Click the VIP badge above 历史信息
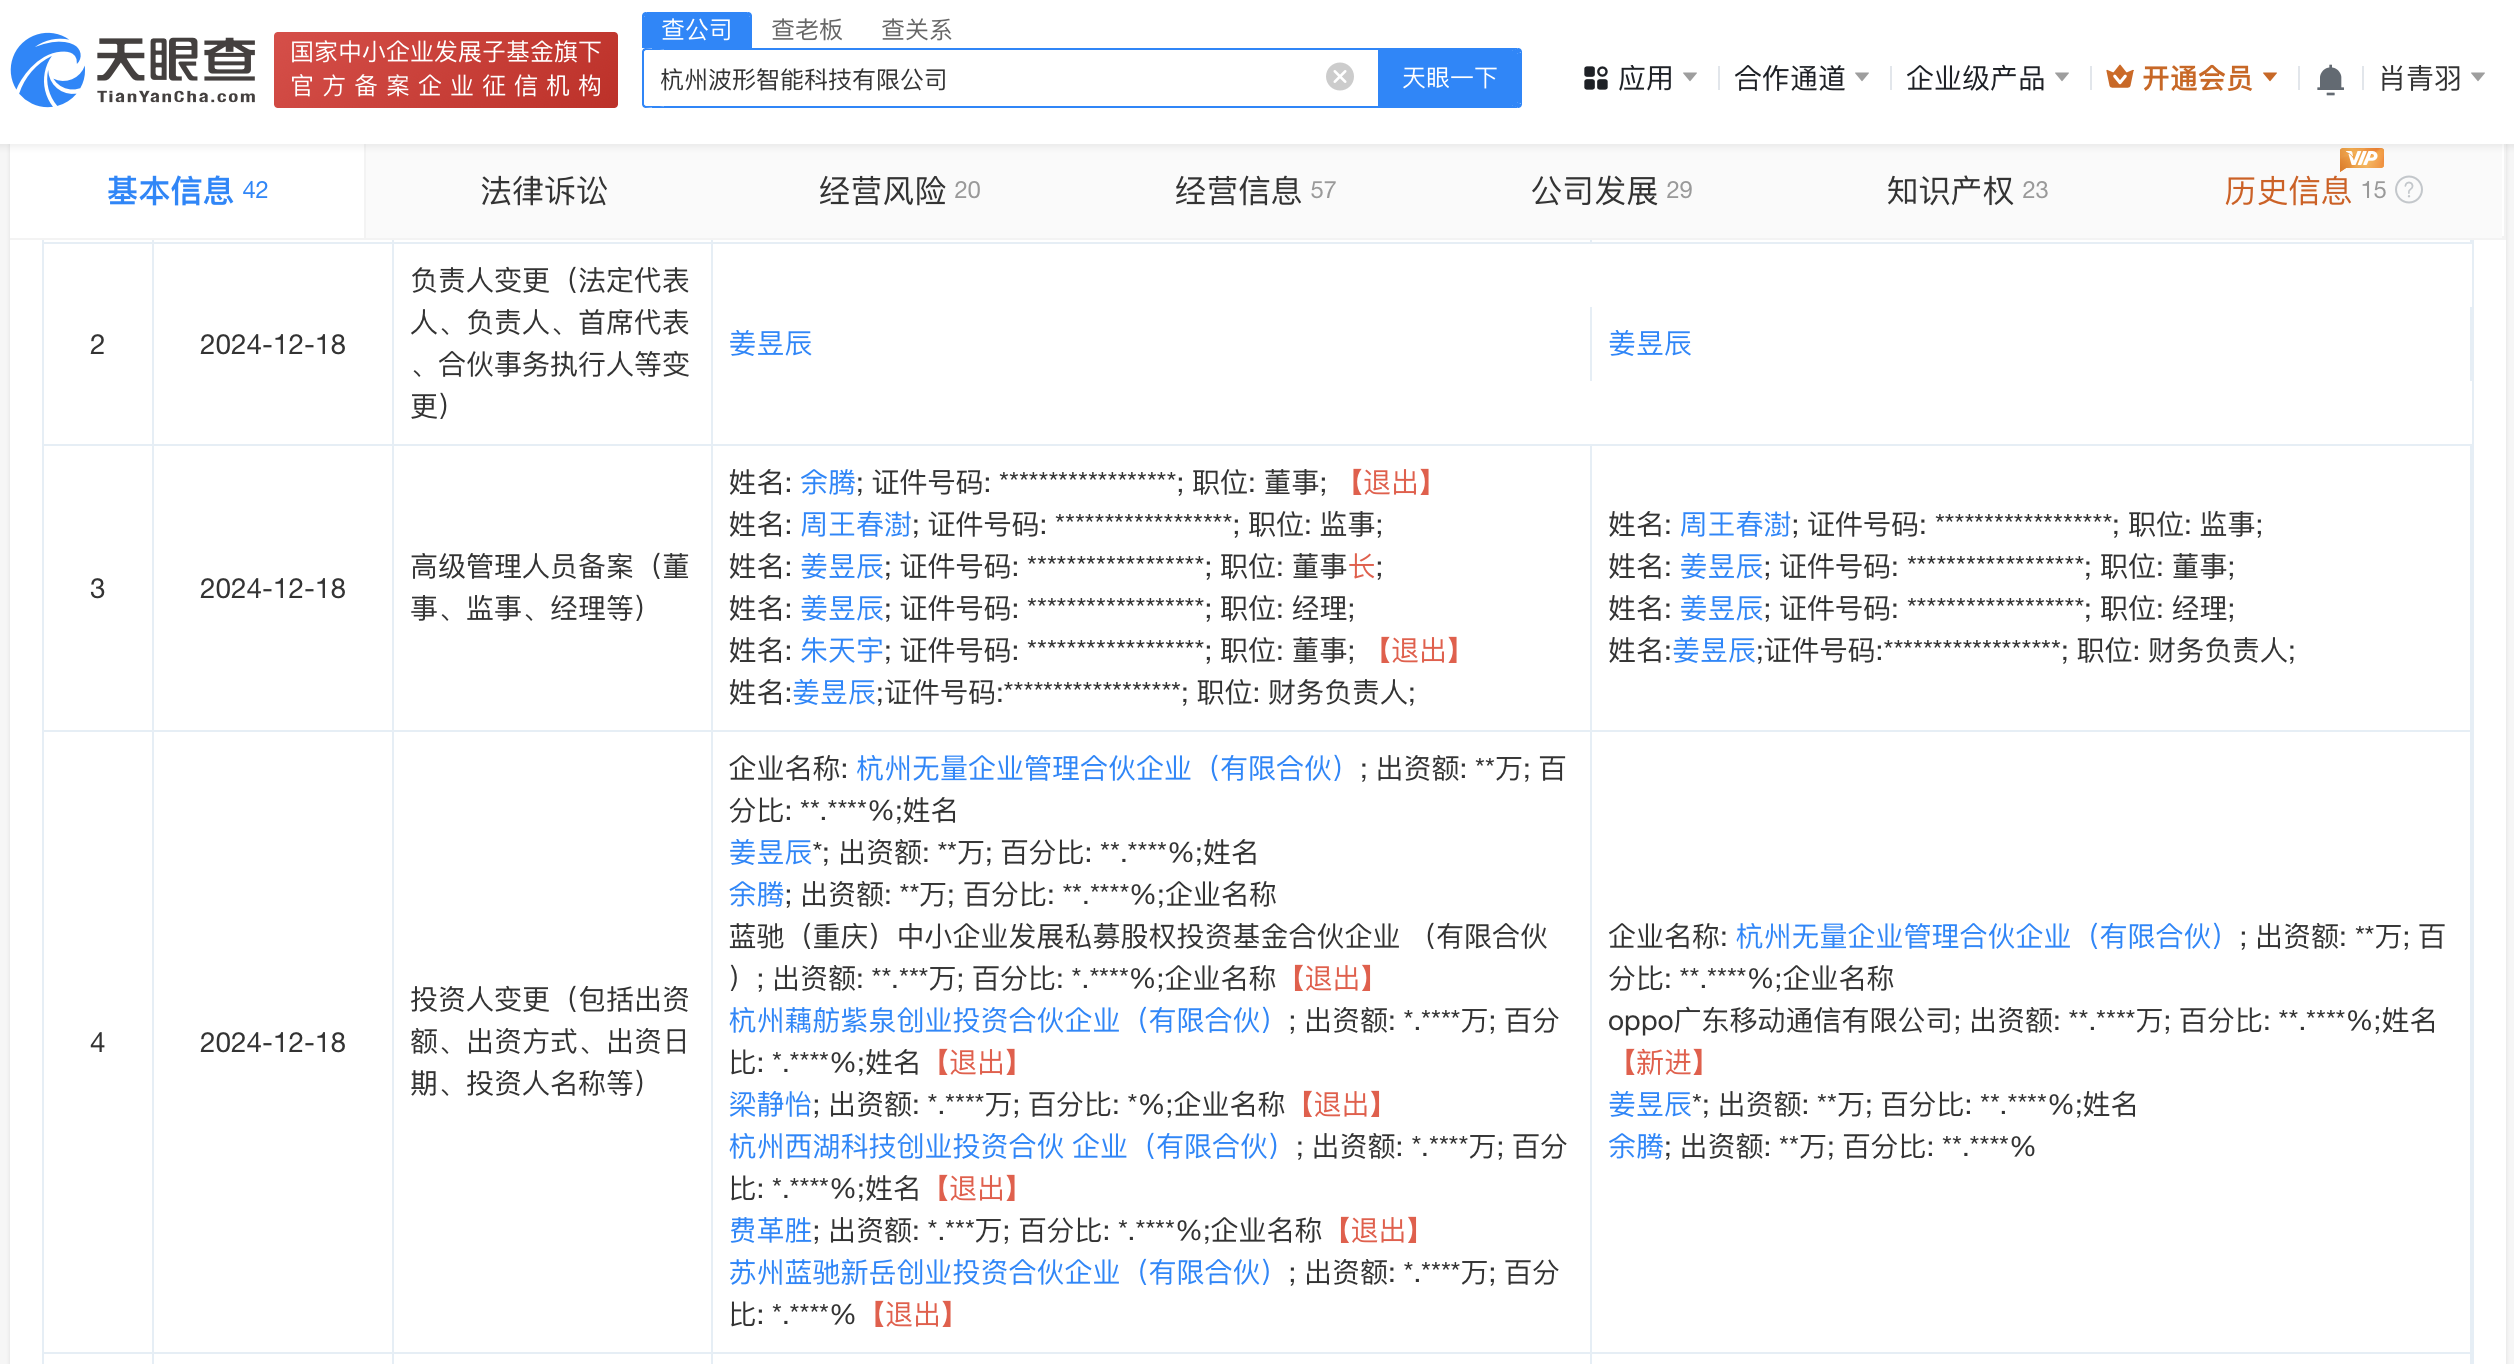2514x1364 pixels. (2362, 158)
